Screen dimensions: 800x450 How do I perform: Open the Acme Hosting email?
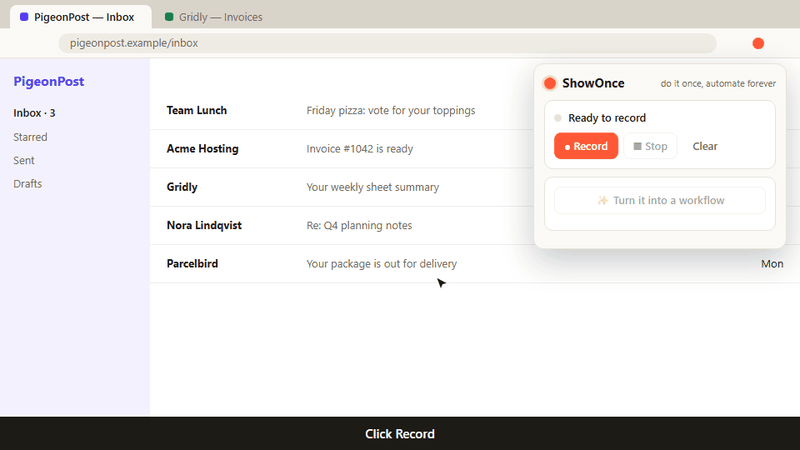click(x=475, y=148)
